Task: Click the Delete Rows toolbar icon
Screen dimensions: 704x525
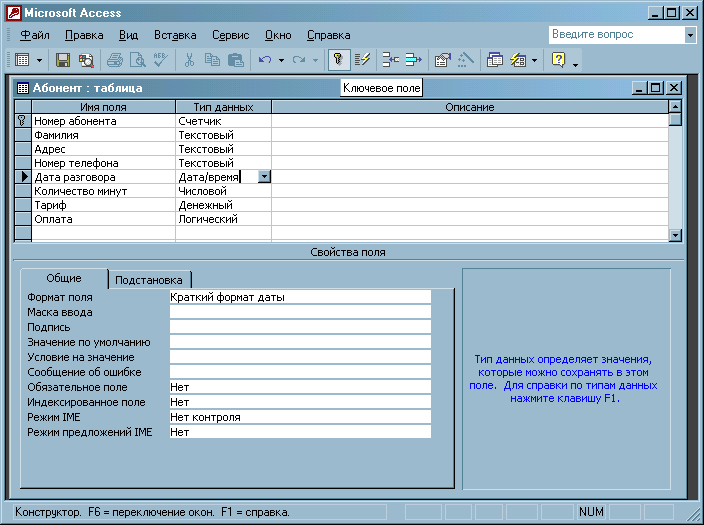Action: tap(412, 60)
